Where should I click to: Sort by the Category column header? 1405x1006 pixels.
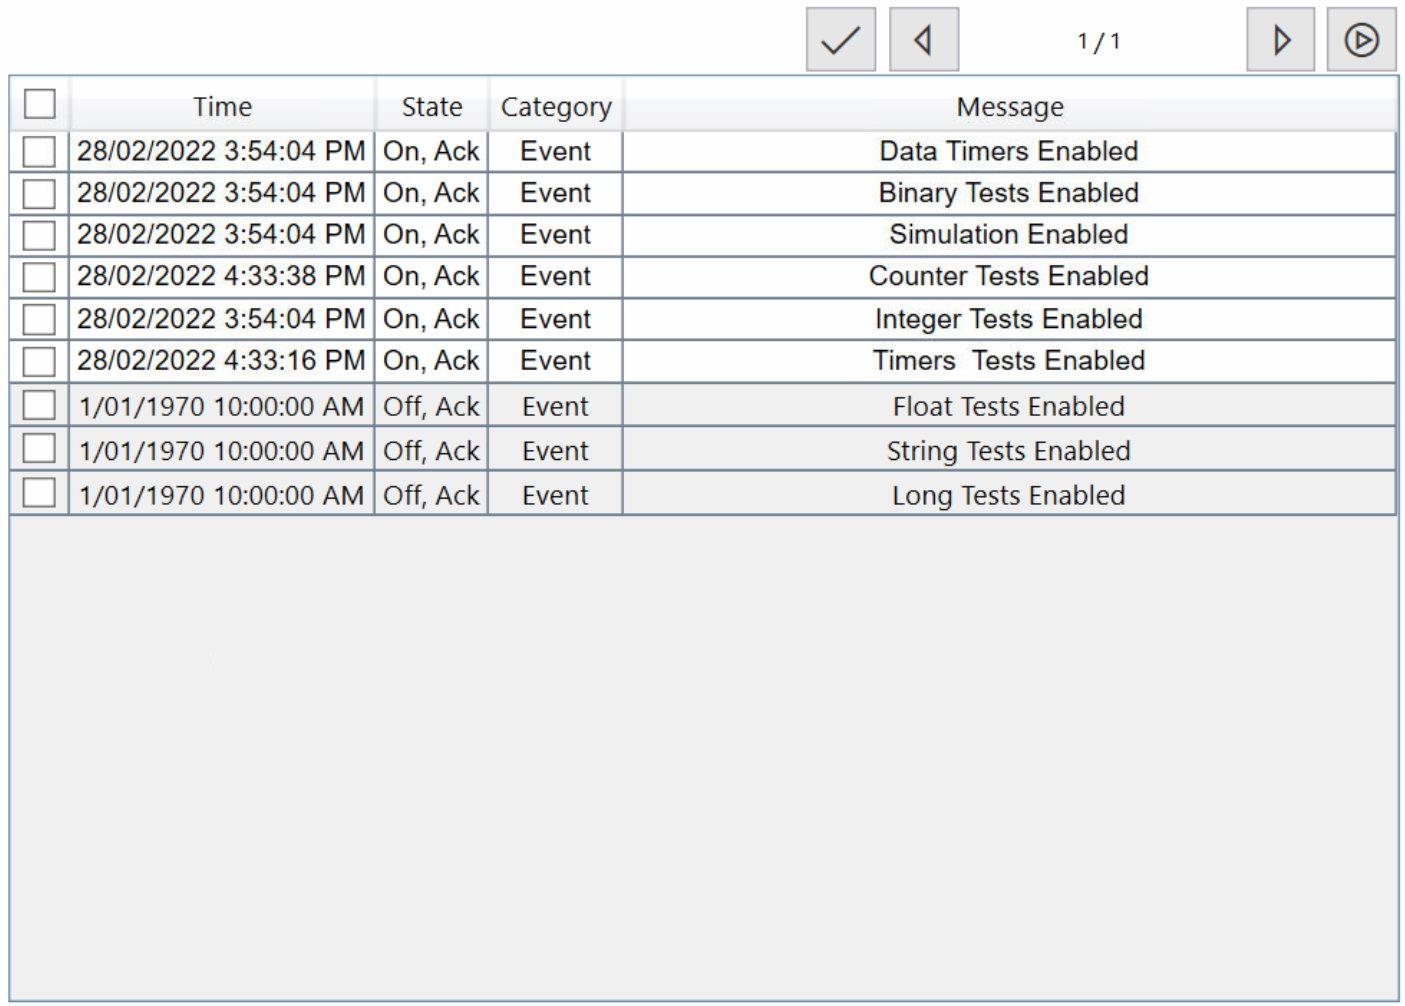coord(556,106)
